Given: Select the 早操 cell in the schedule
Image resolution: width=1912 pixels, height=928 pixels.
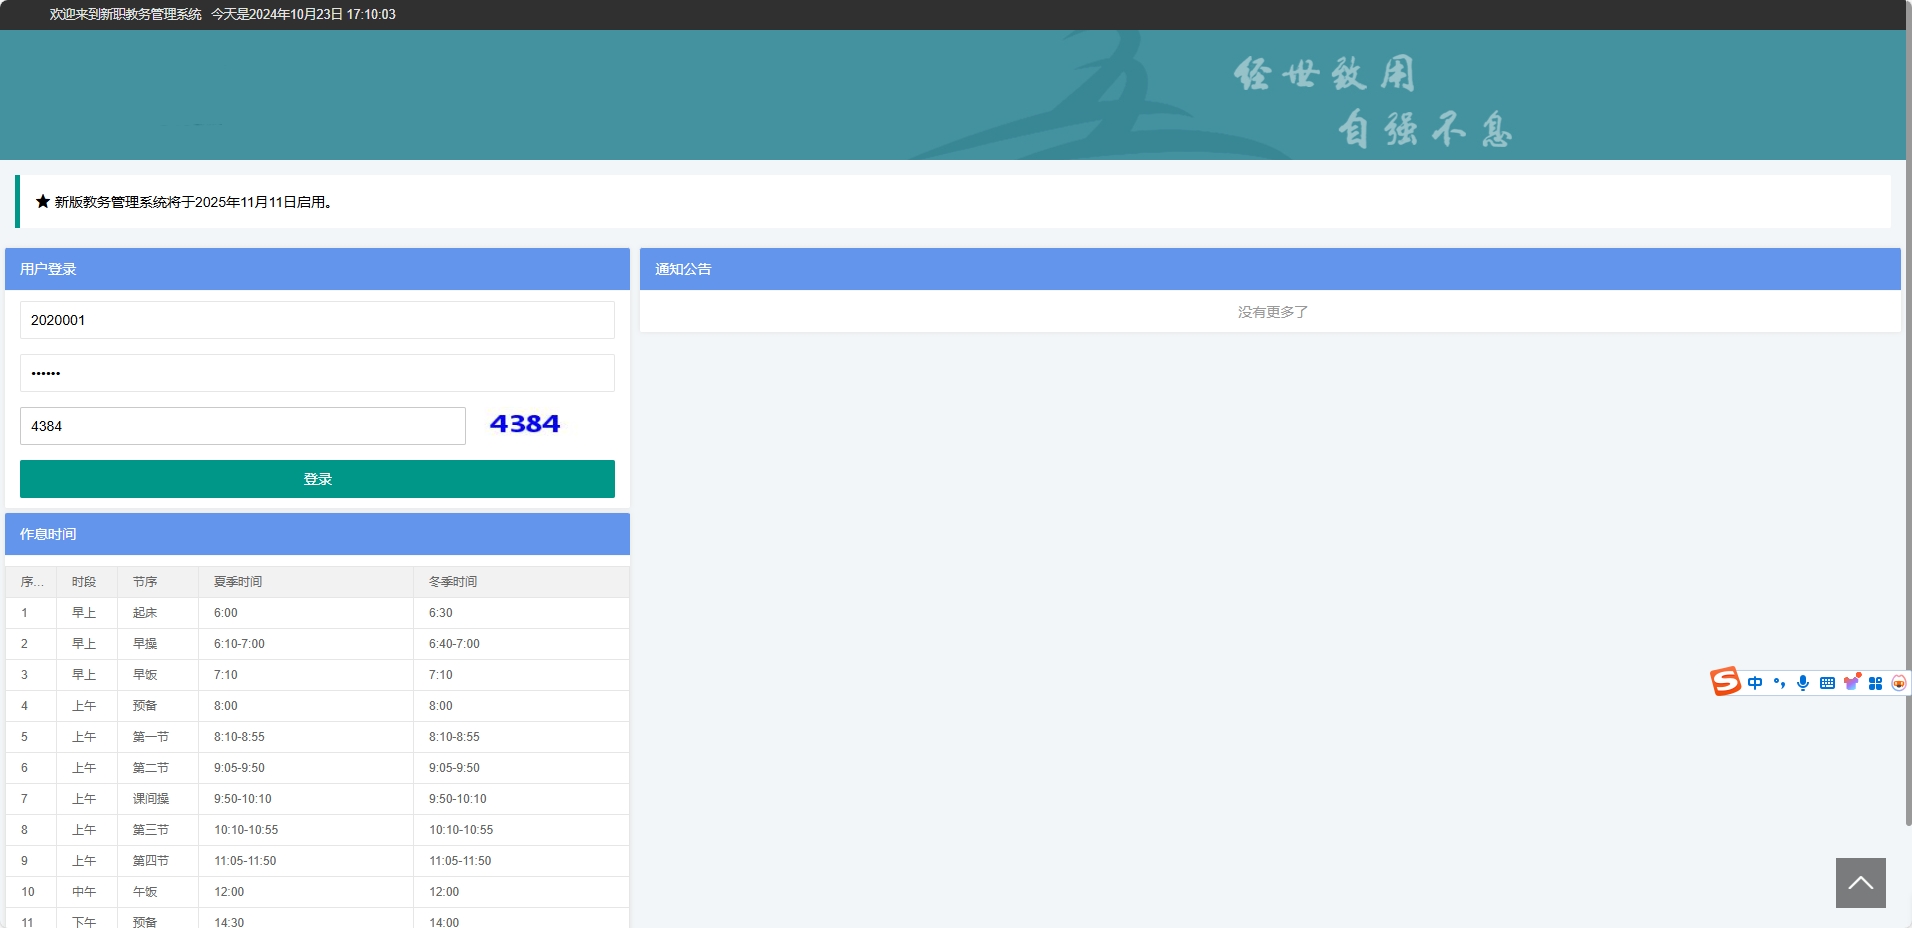Looking at the screenshot, I should point(158,644).
